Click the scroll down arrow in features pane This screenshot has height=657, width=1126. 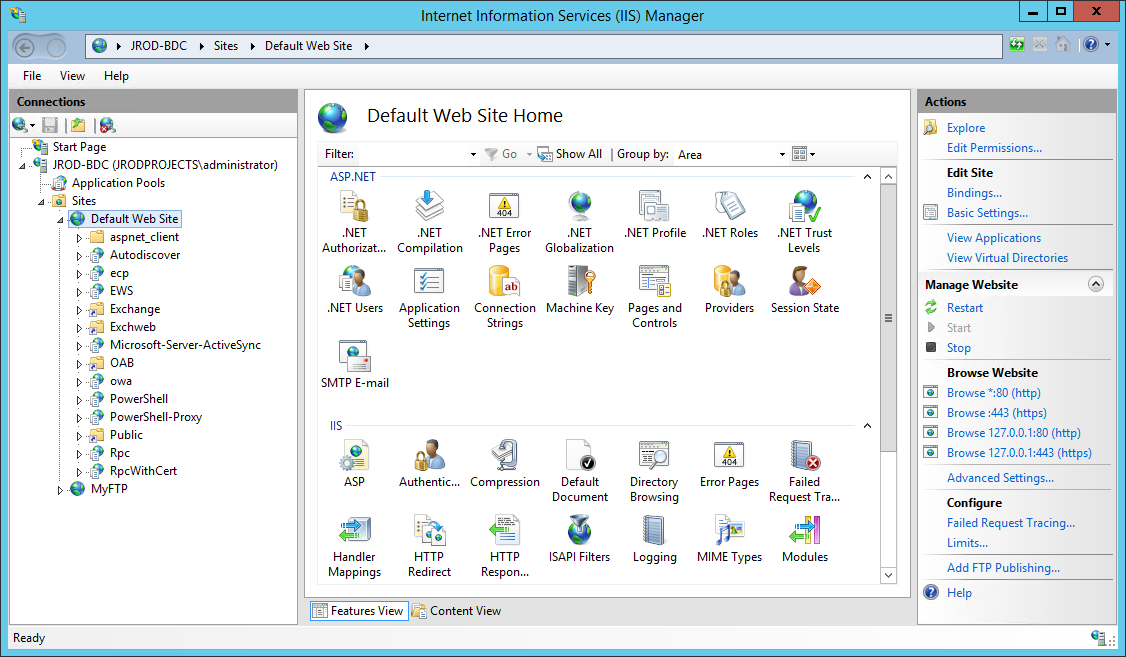[888, 575]
